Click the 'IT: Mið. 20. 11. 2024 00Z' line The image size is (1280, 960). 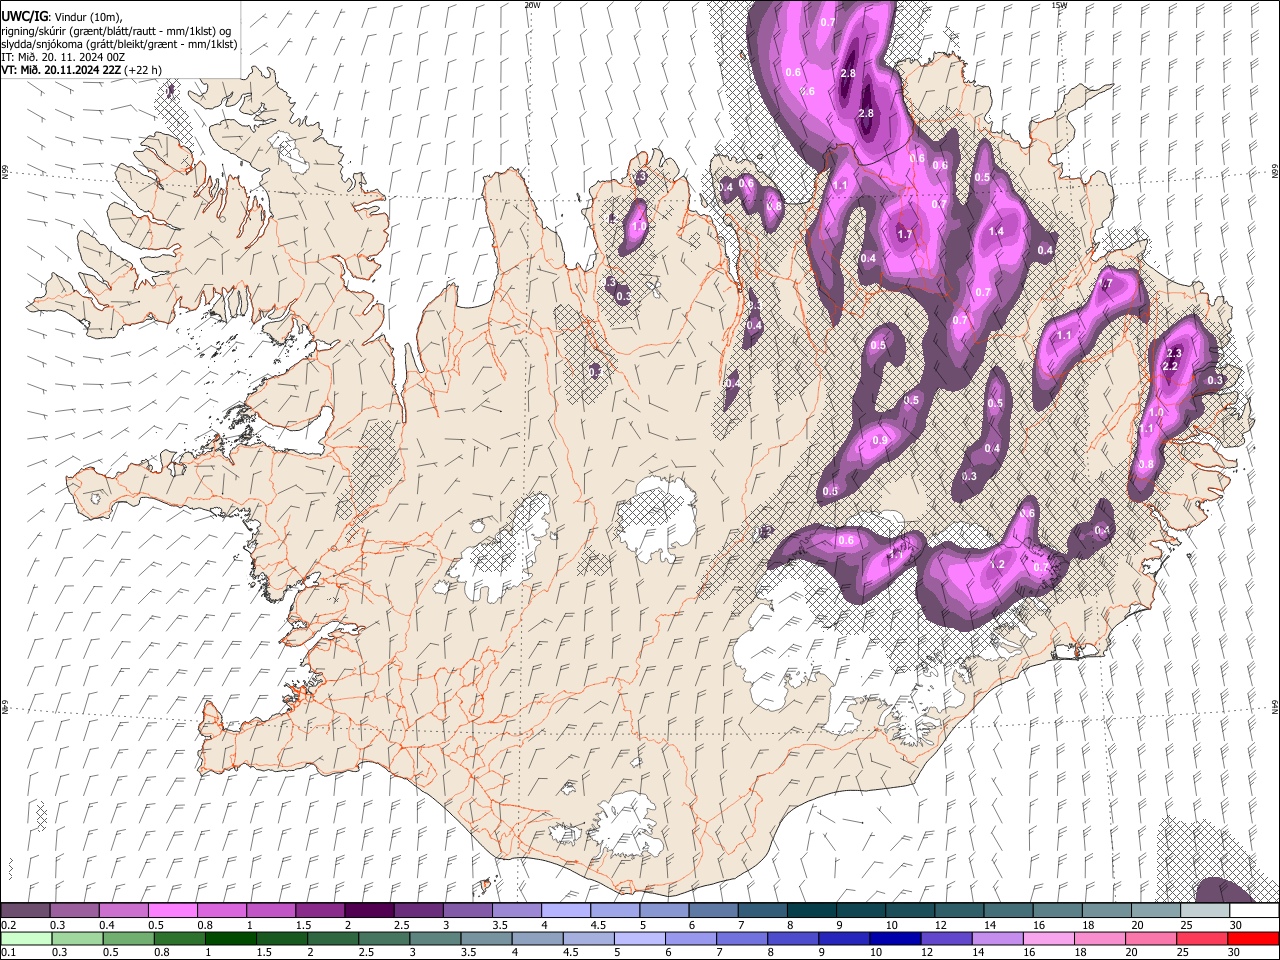pos(63,57)
